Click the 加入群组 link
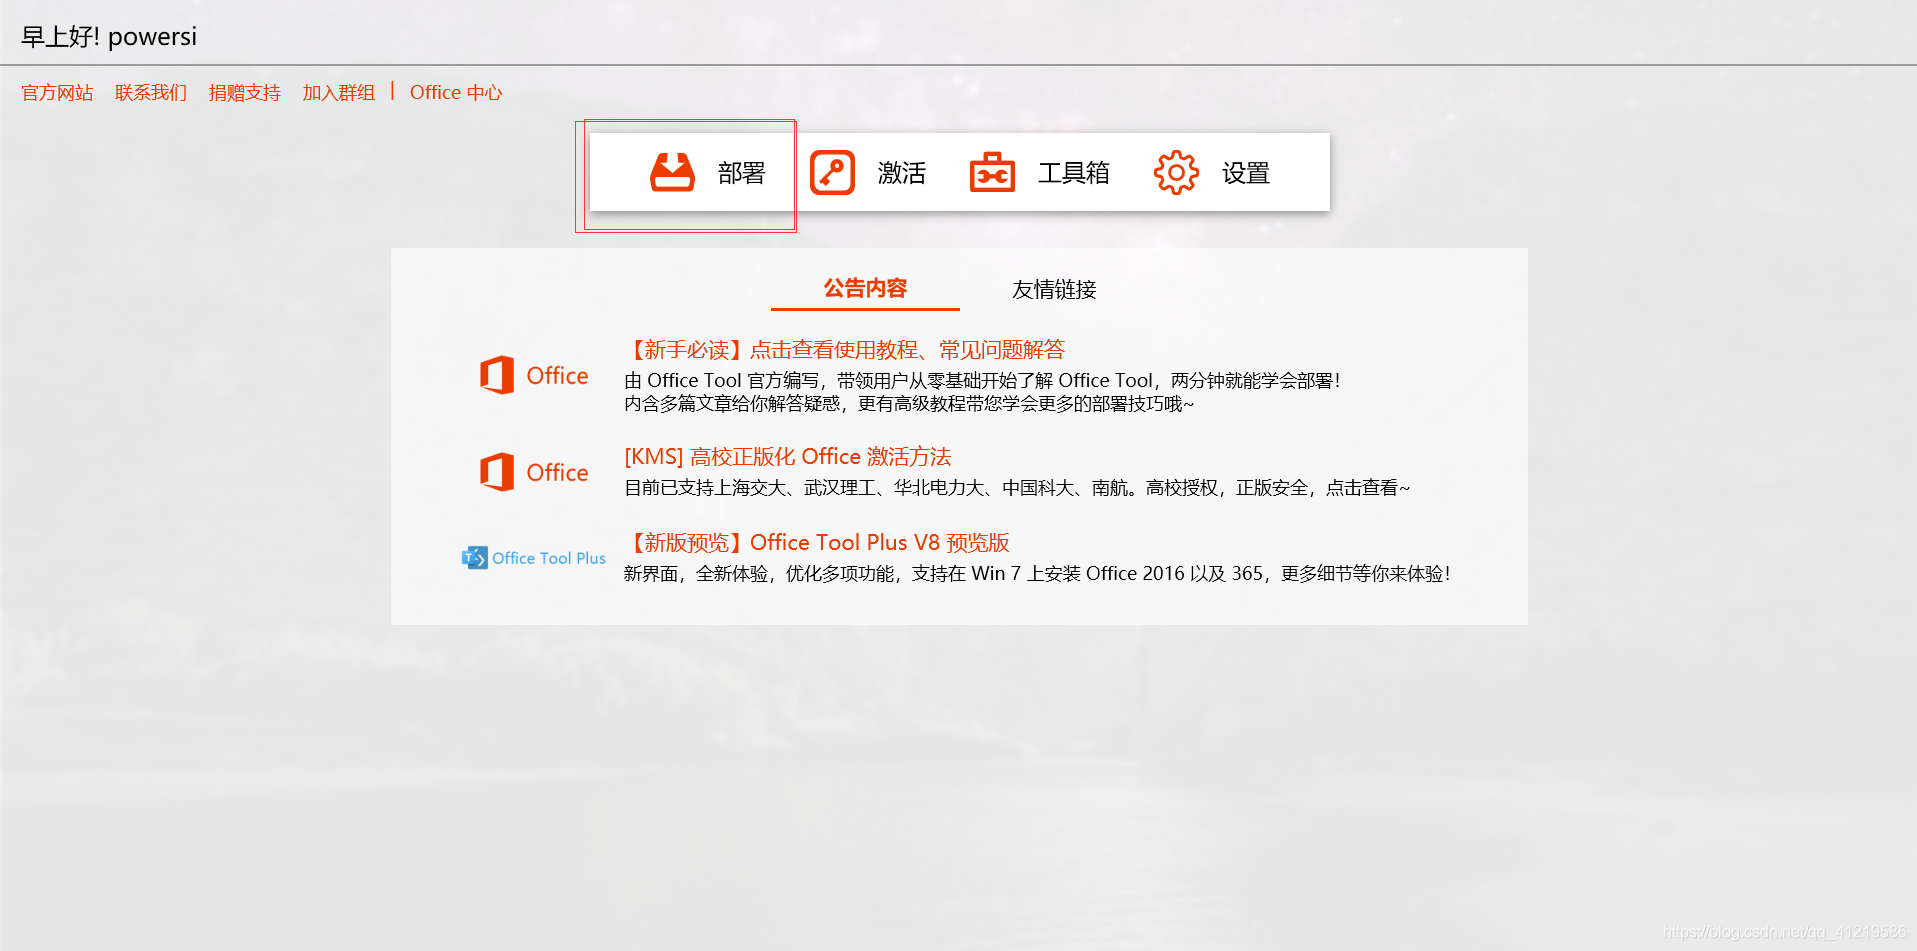The height and width of the screenshot is (951, 1917). [338, 92]
